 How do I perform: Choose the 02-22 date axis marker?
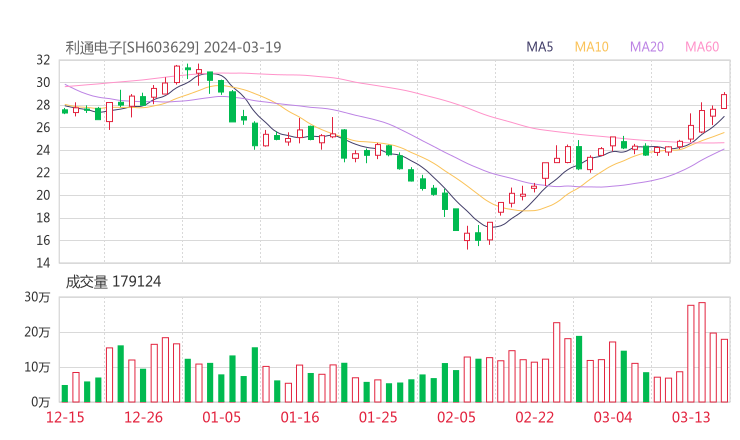535,417
